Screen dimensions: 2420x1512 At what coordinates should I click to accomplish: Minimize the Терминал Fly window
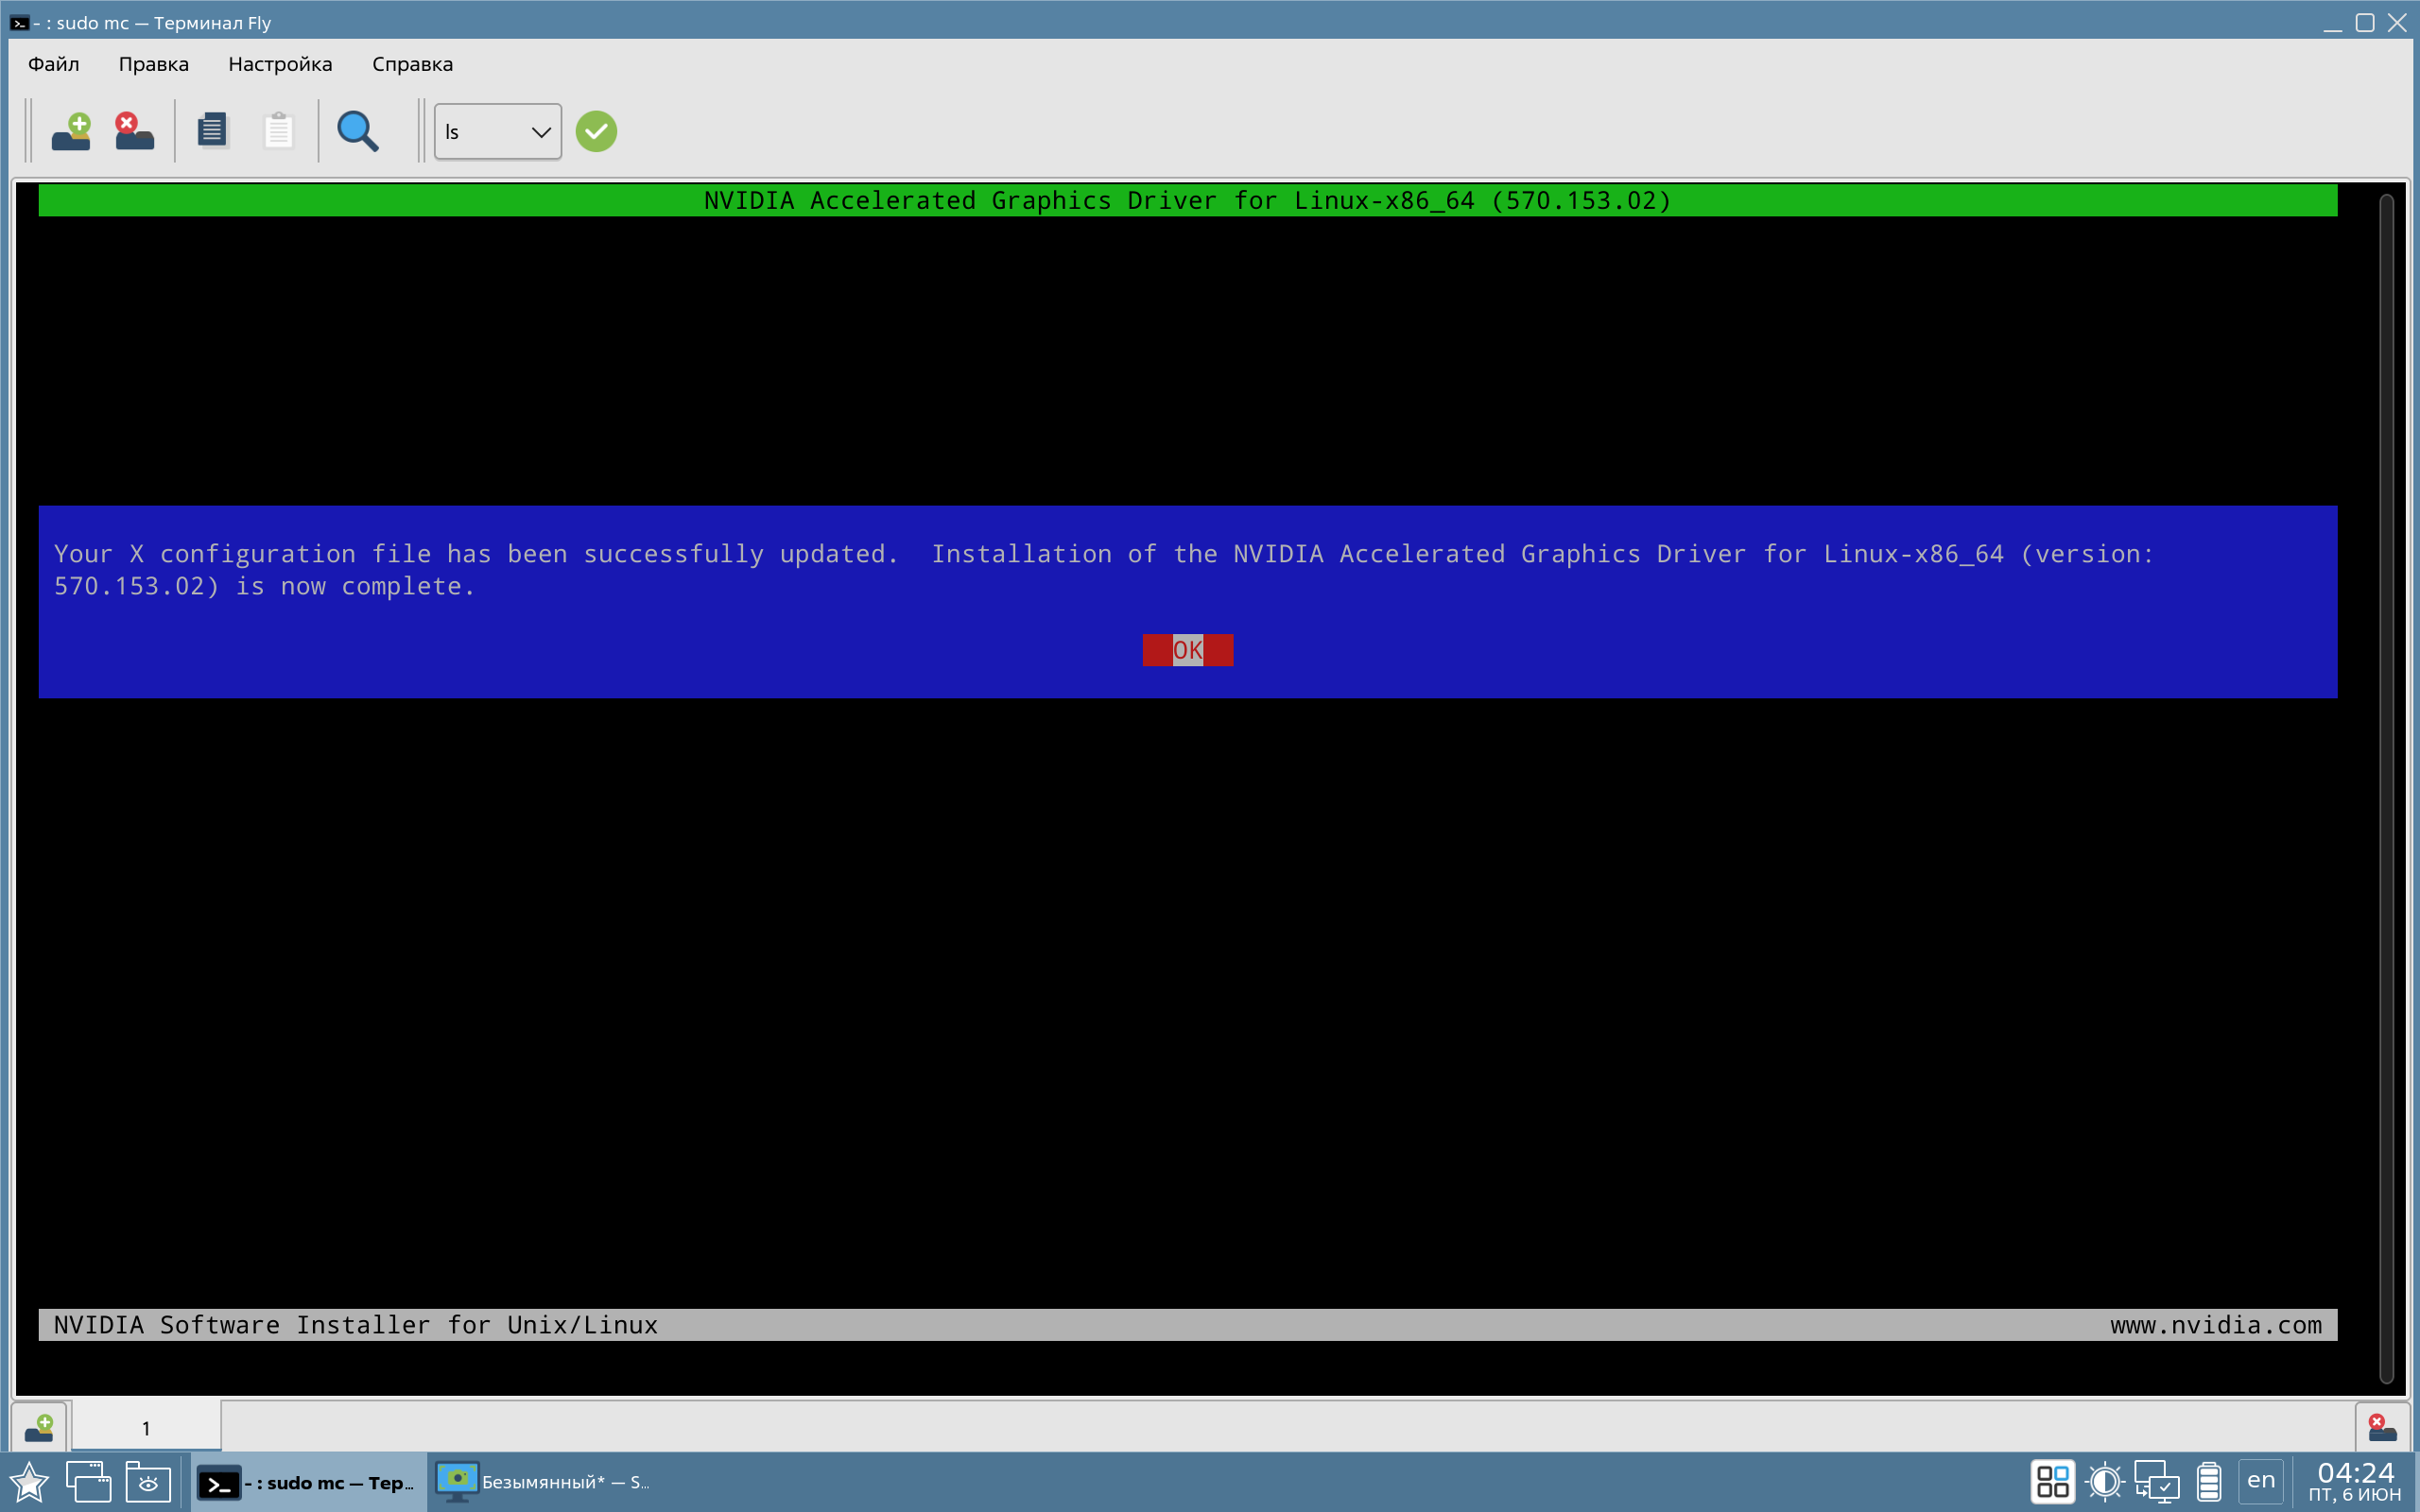point(2332,23)
